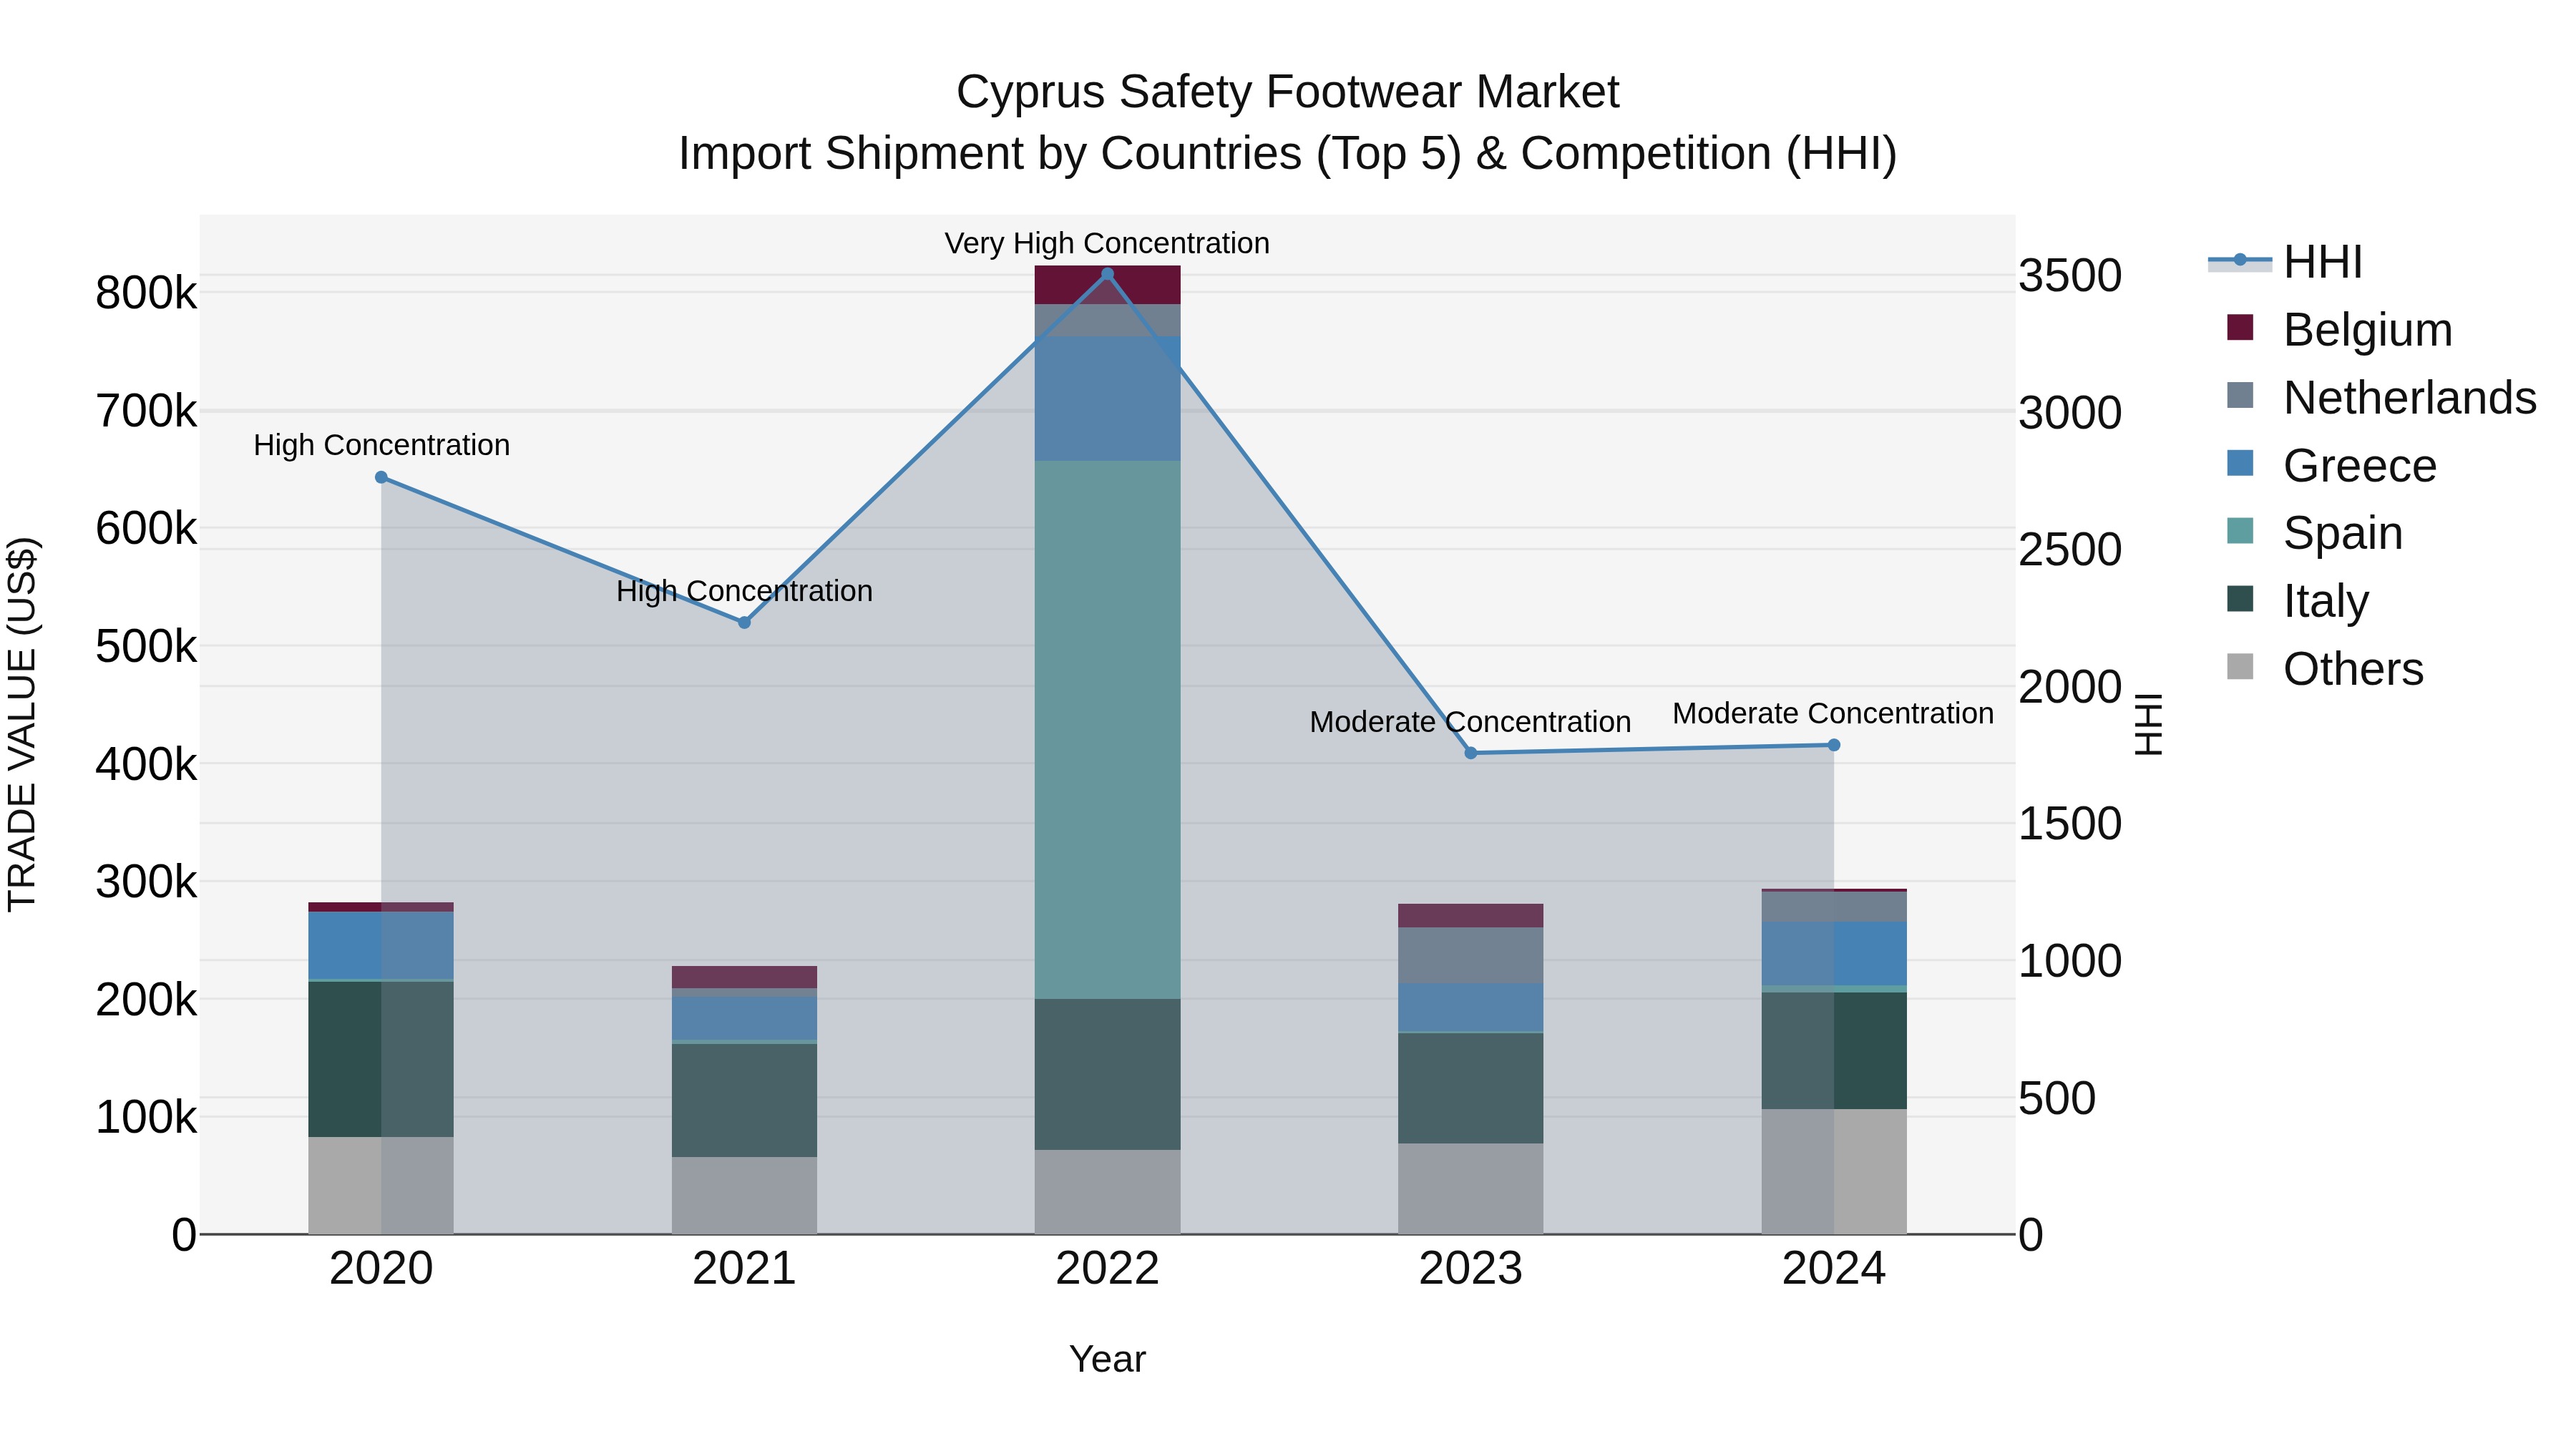This screenshot has width=2576, height=1449.
Task: Toggle the Netherlands legend entry
Action: [x=2381, y=397]
